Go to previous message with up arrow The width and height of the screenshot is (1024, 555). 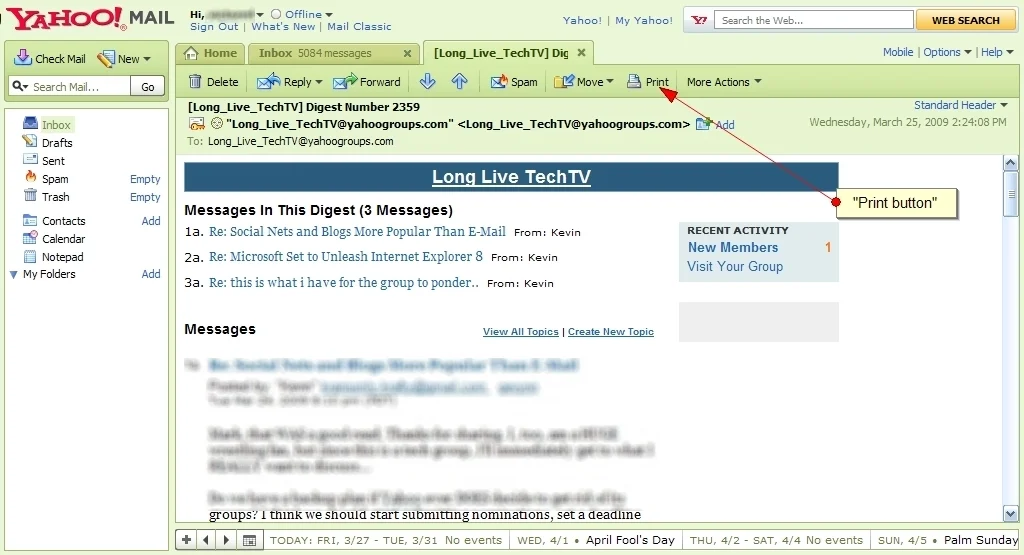pyautogui.click(x=460, y=81)
